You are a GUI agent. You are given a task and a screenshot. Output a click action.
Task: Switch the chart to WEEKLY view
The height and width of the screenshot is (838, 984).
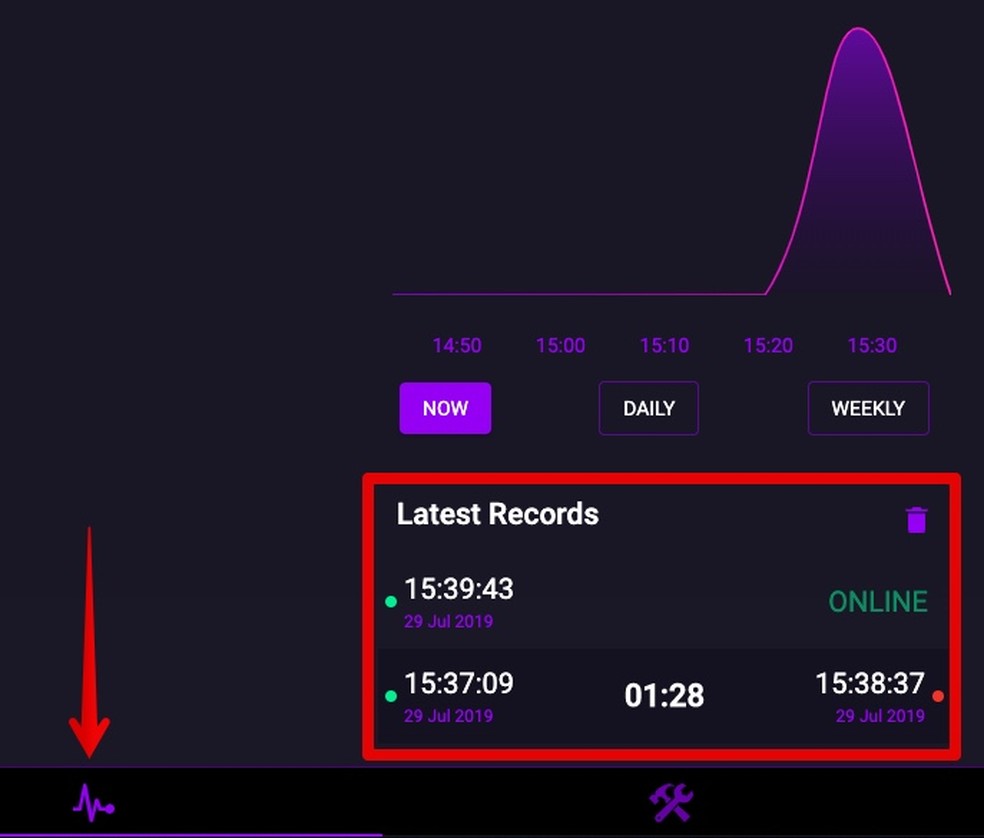[x=868, y=408]
